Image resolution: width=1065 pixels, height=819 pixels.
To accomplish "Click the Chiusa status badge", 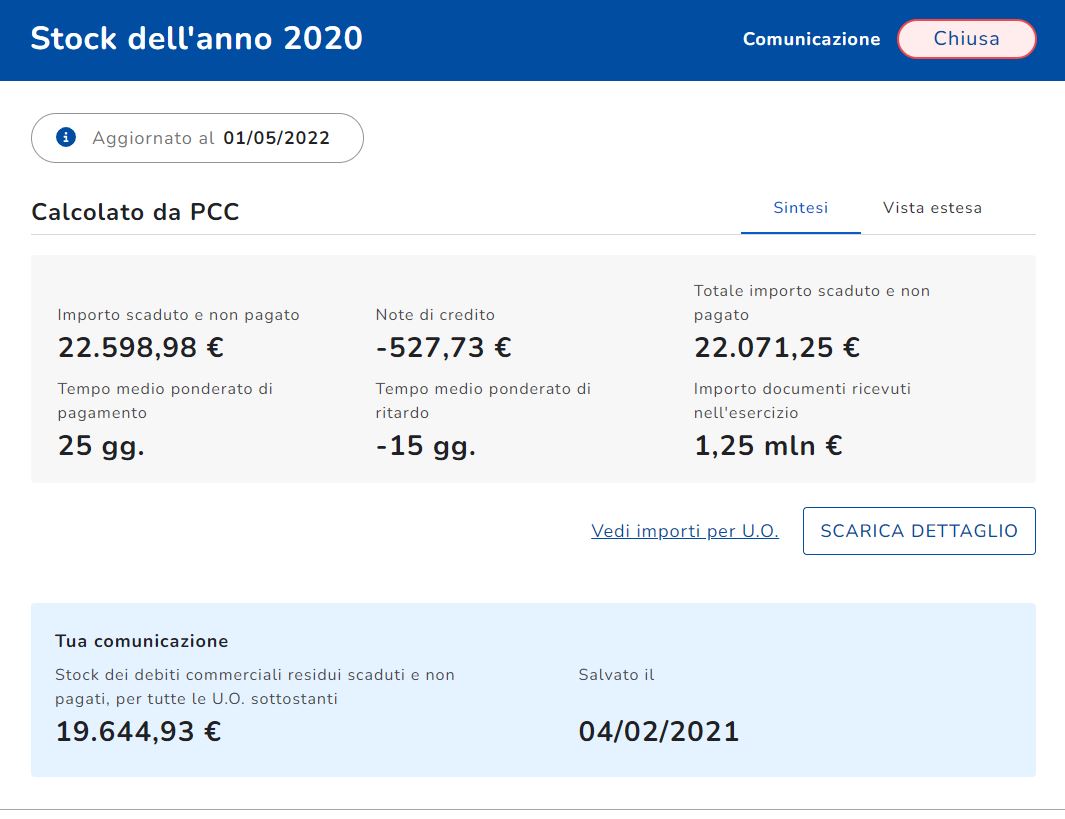I will [x=966, y=39].
